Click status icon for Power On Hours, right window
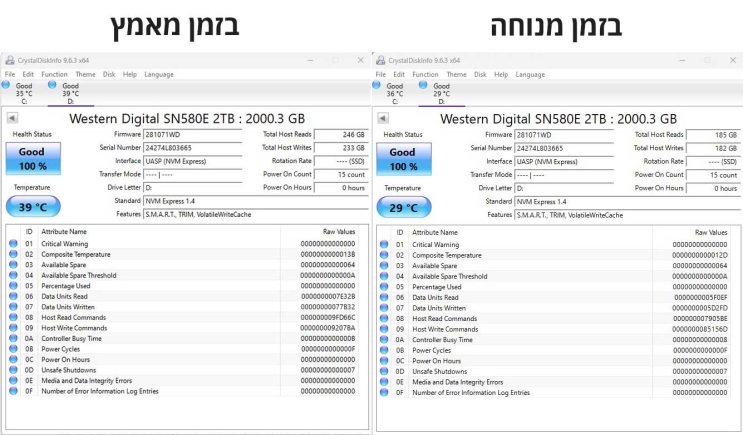 (384, 361)
